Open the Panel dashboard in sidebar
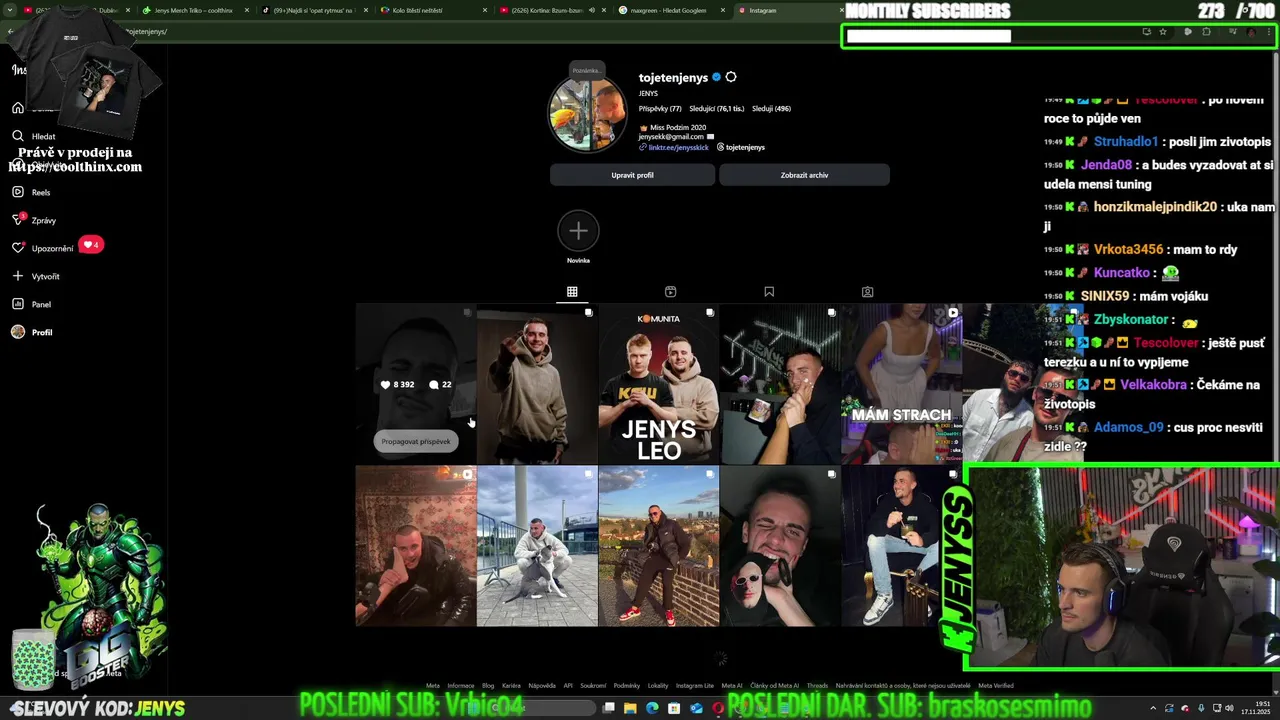Image resolution: width=1280 pixels, height=720 pixels. (32, 304)
